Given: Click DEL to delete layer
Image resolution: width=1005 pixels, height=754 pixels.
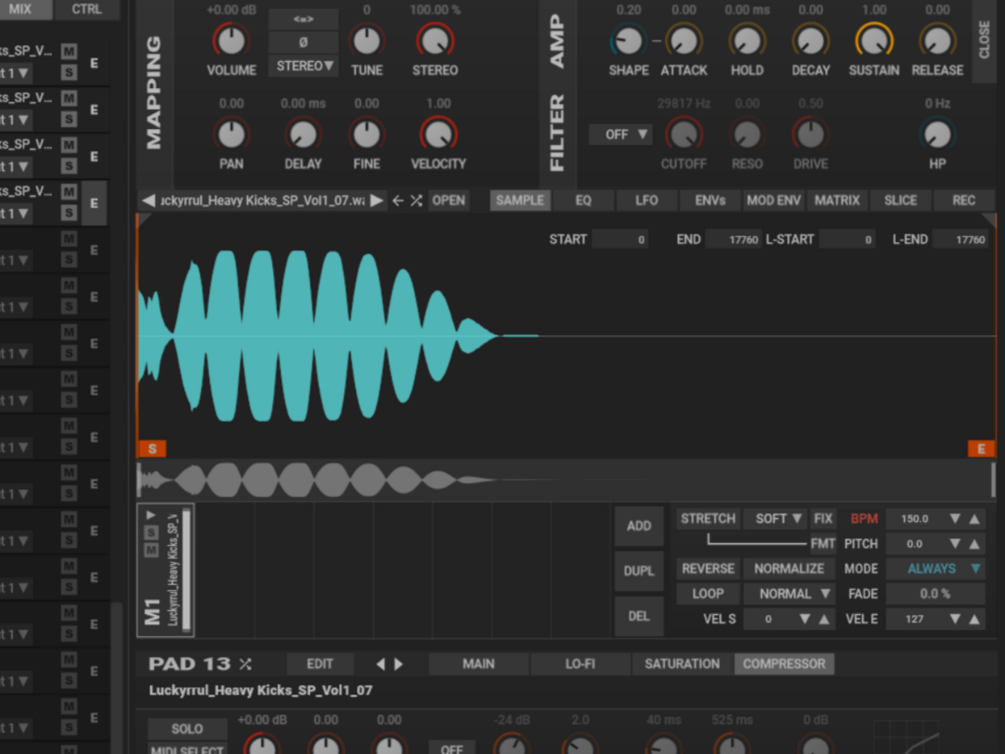Looking at the screenshot, I should tap(639, 616).
